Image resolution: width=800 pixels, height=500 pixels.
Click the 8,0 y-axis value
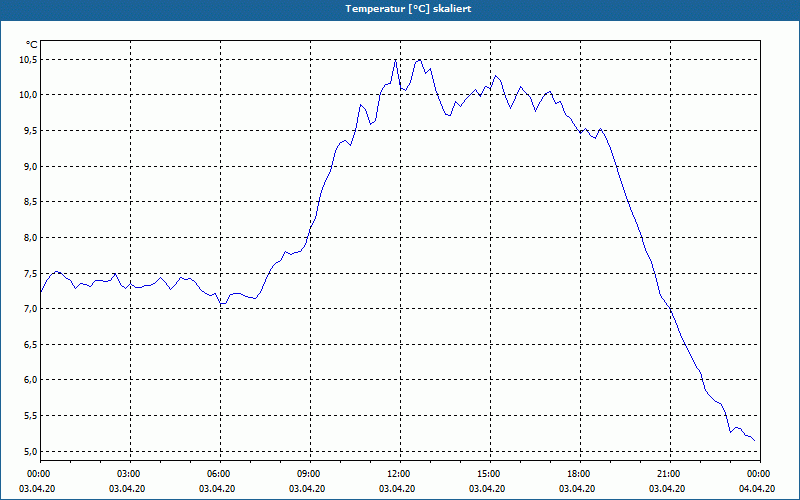tap(30, 238)
